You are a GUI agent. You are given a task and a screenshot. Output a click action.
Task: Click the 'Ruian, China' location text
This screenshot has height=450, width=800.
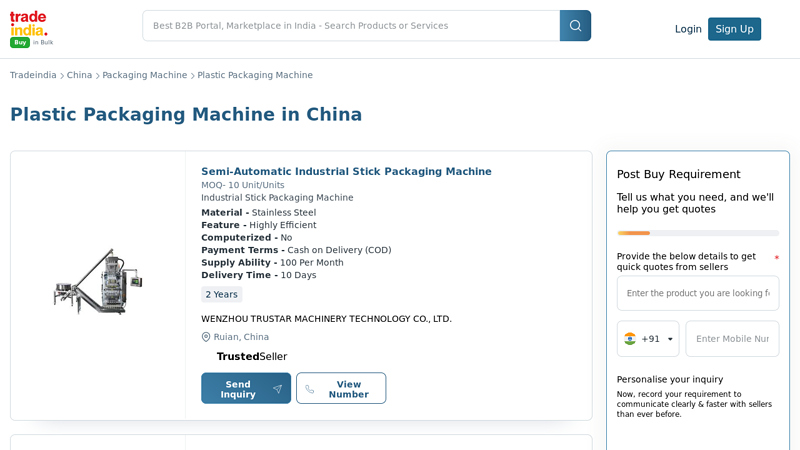tap(241, 337)
